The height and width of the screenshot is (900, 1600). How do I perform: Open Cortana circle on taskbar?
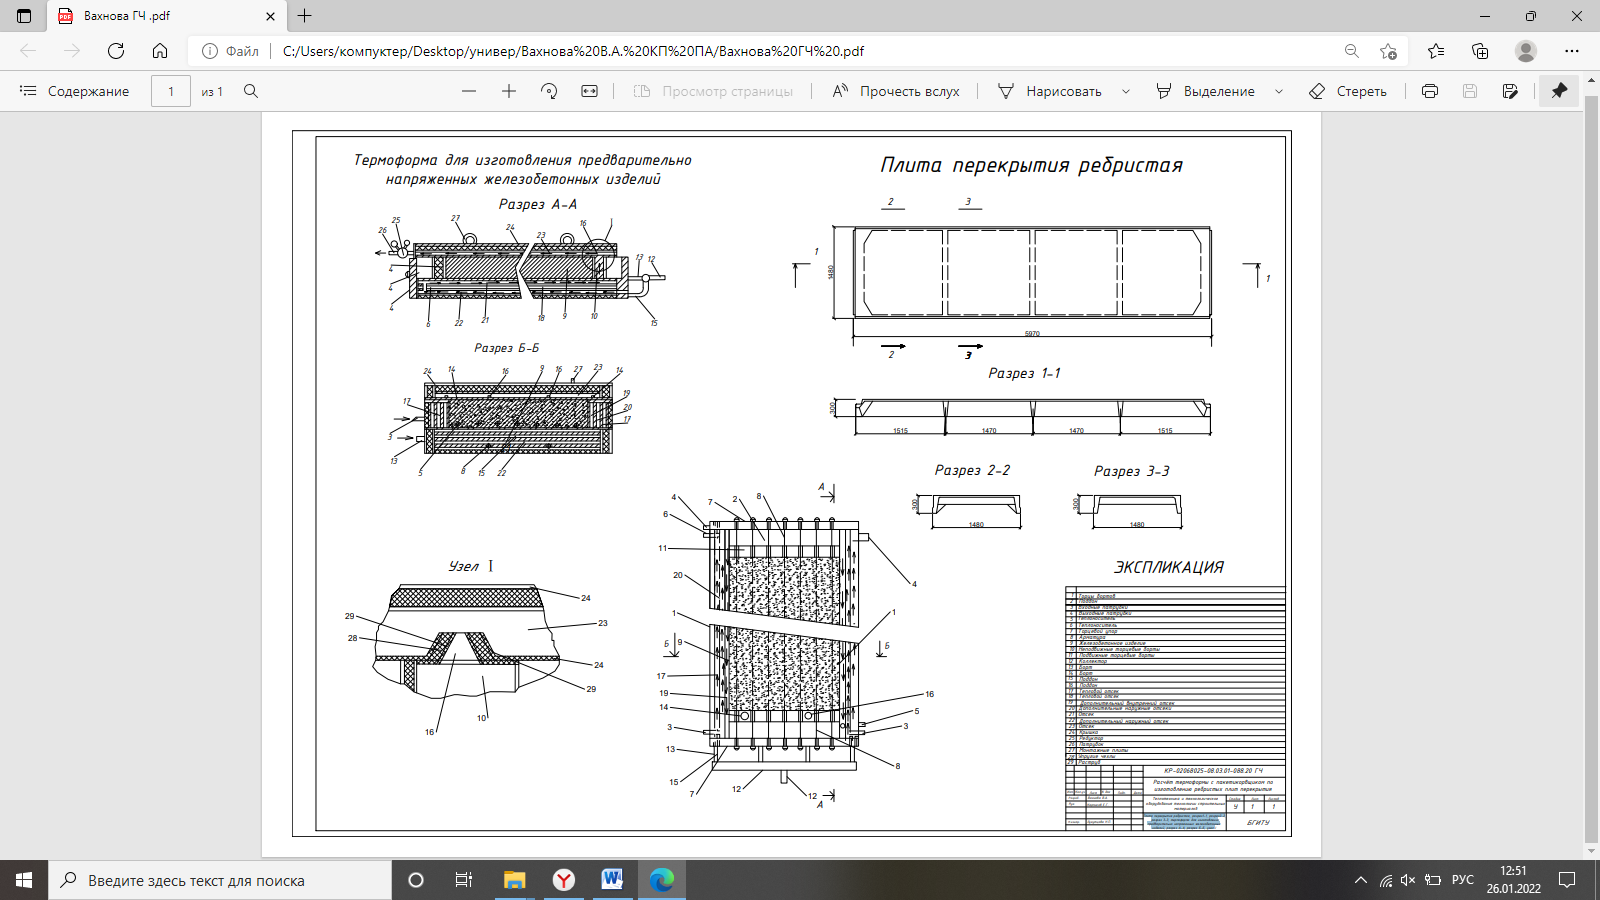(416, 880)
